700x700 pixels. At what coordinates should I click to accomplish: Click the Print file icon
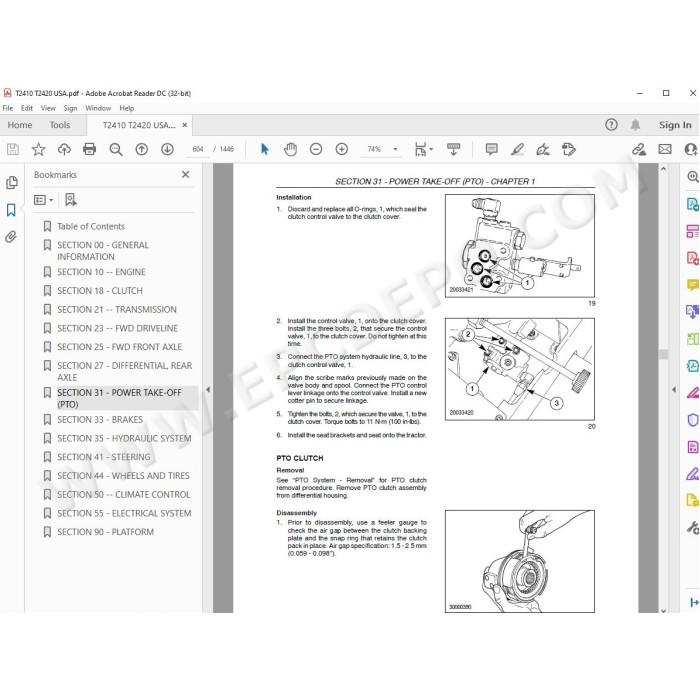coord(90,149)
